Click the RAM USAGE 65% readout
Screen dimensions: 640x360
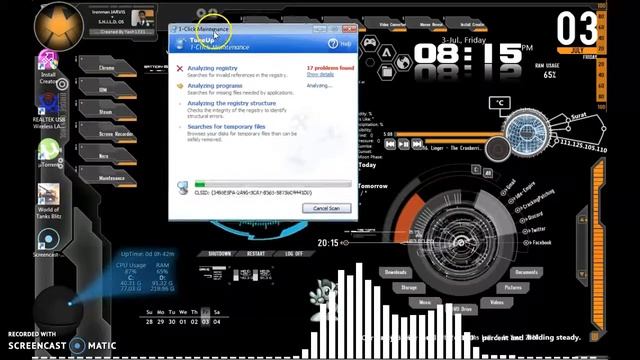[547, 71]
